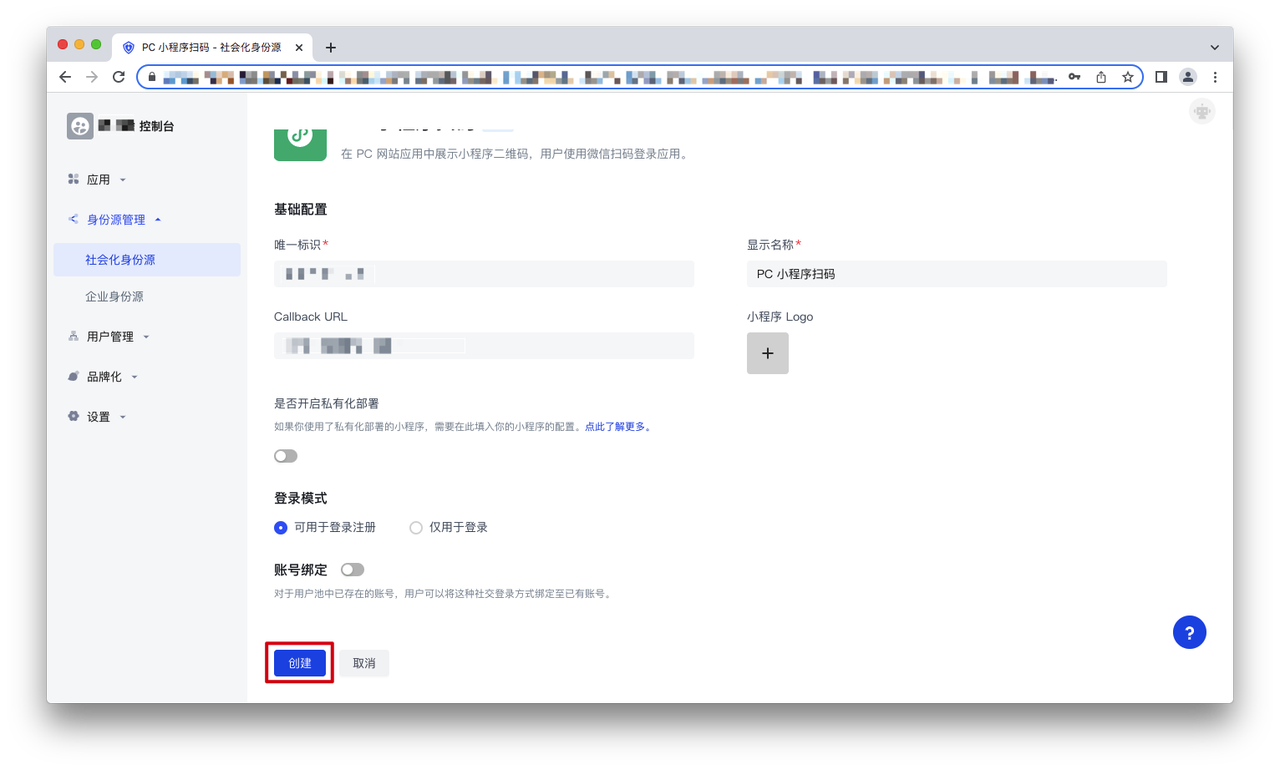Click the 显示名称 input field

(x=956, y=274)
